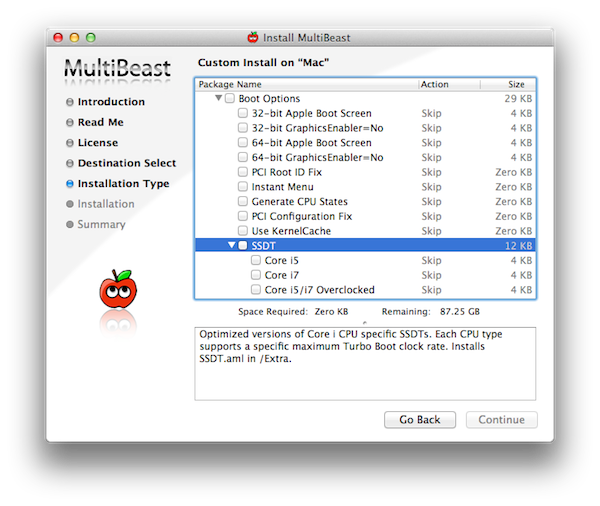Click the Go Back button
The width and height of the screenshot is (600, 506).
click(420, 420)
